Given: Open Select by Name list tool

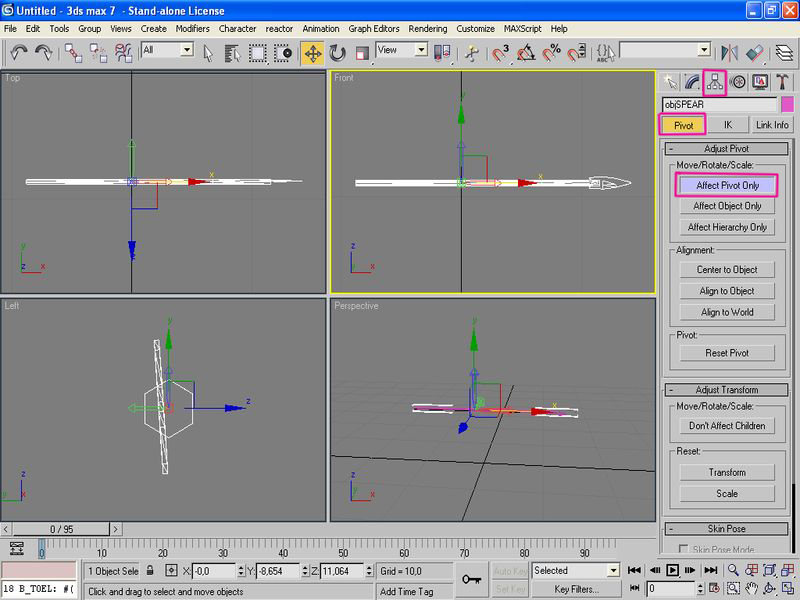Looking at the screenshot, I should 232,53.
